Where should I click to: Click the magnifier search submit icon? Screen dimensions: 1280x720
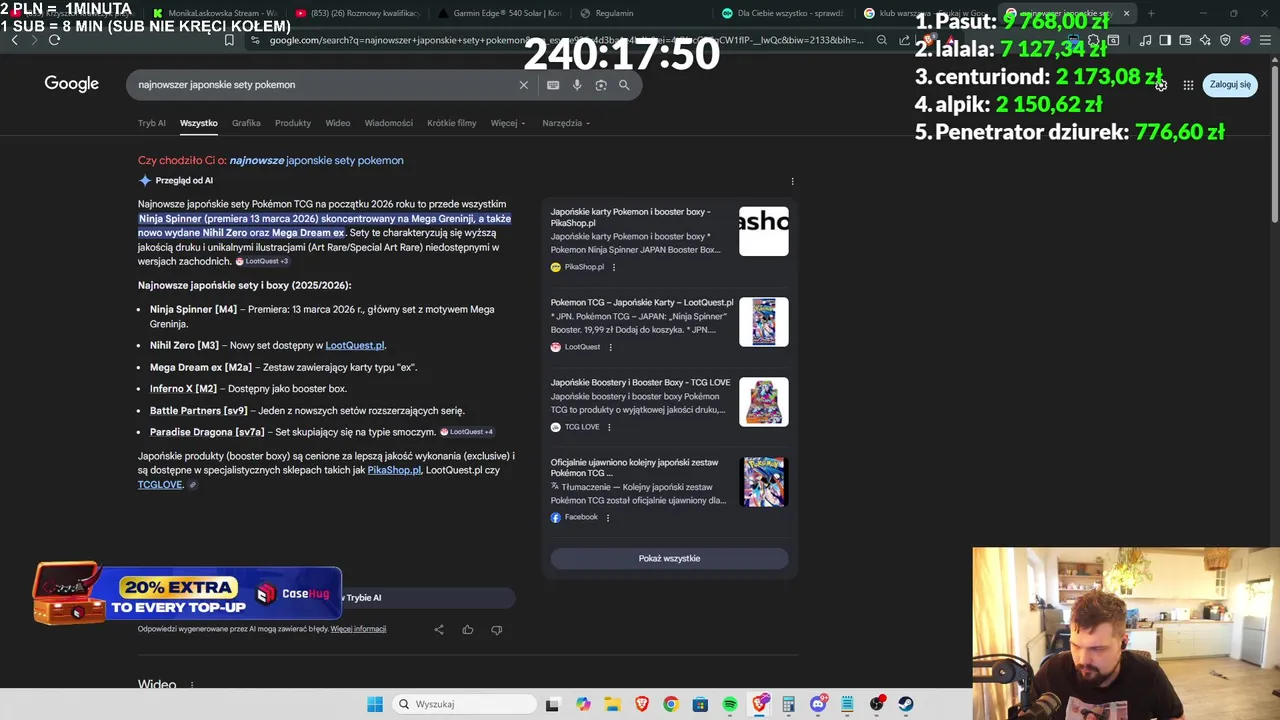click(624, 85)
